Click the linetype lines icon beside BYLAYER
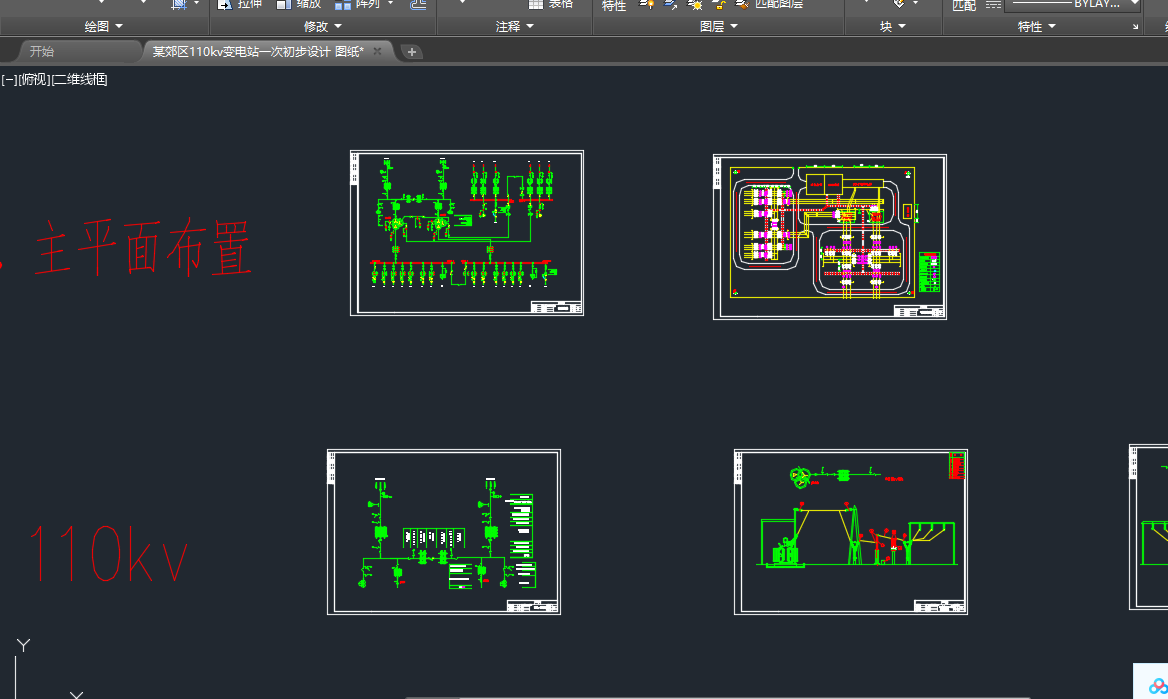This screenshot has width=1168, height=699. (x=993, y=4)
